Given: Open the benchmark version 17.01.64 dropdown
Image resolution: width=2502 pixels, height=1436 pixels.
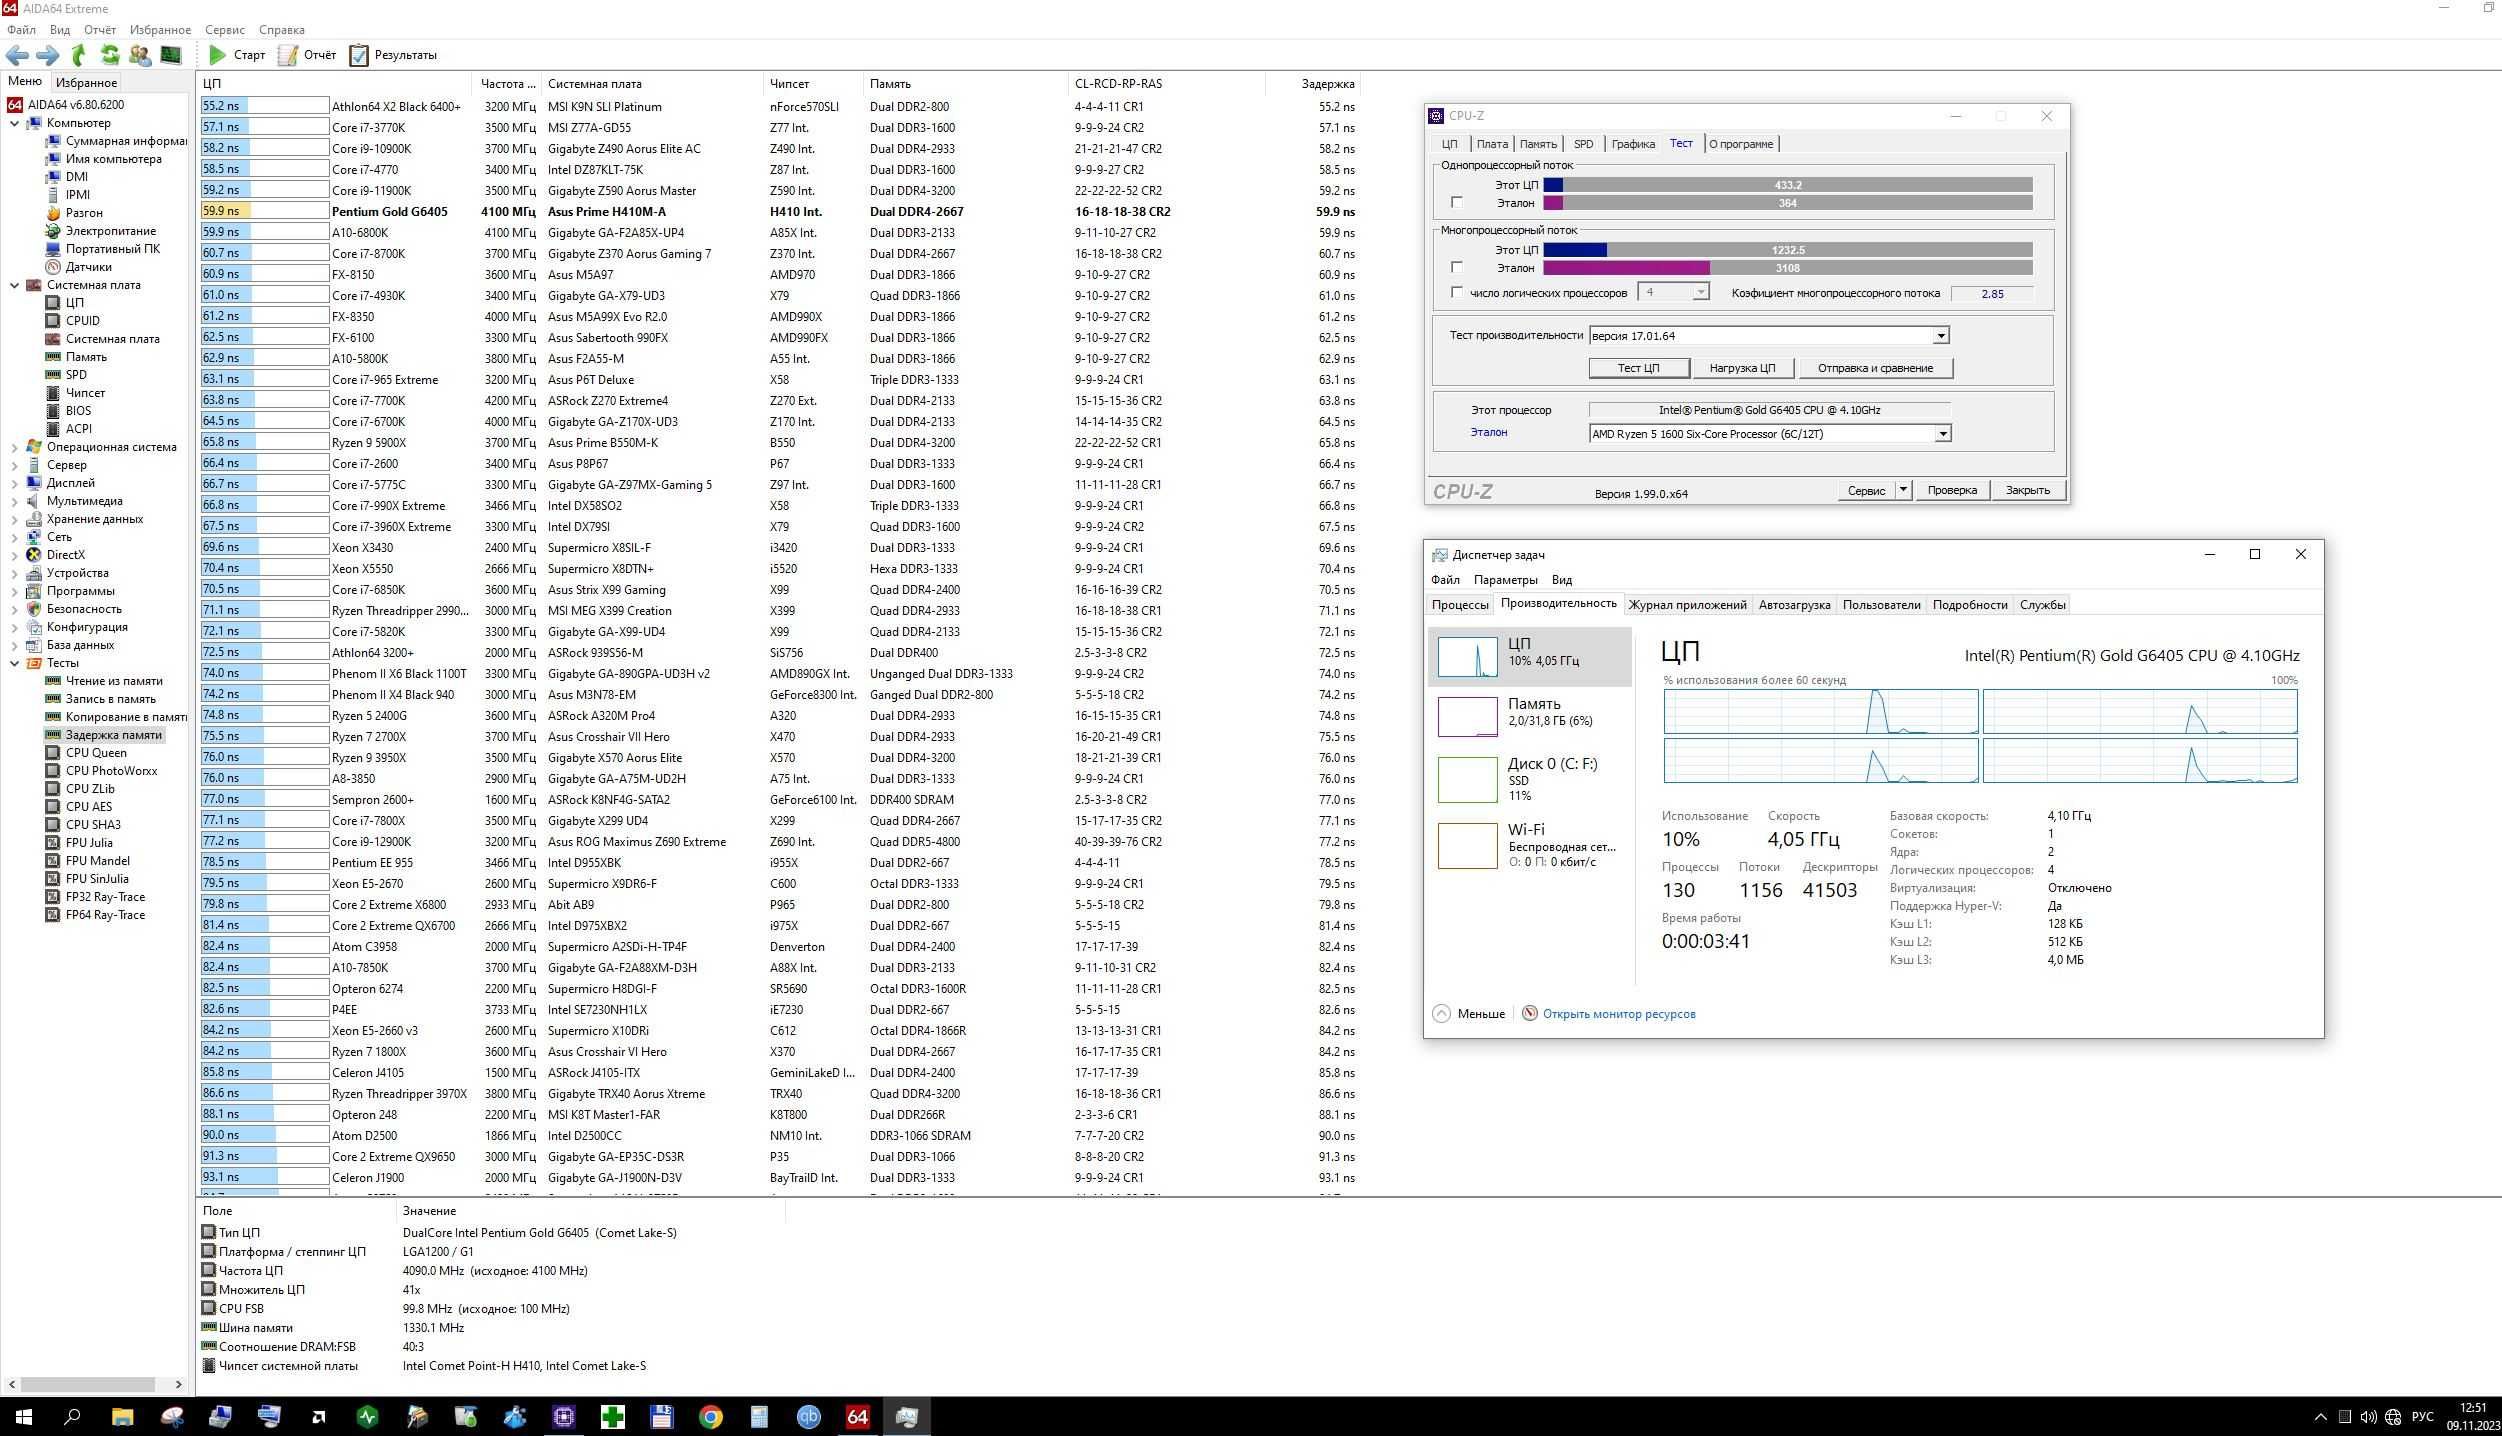Looking at the screenshot, I should (1940, 336).
